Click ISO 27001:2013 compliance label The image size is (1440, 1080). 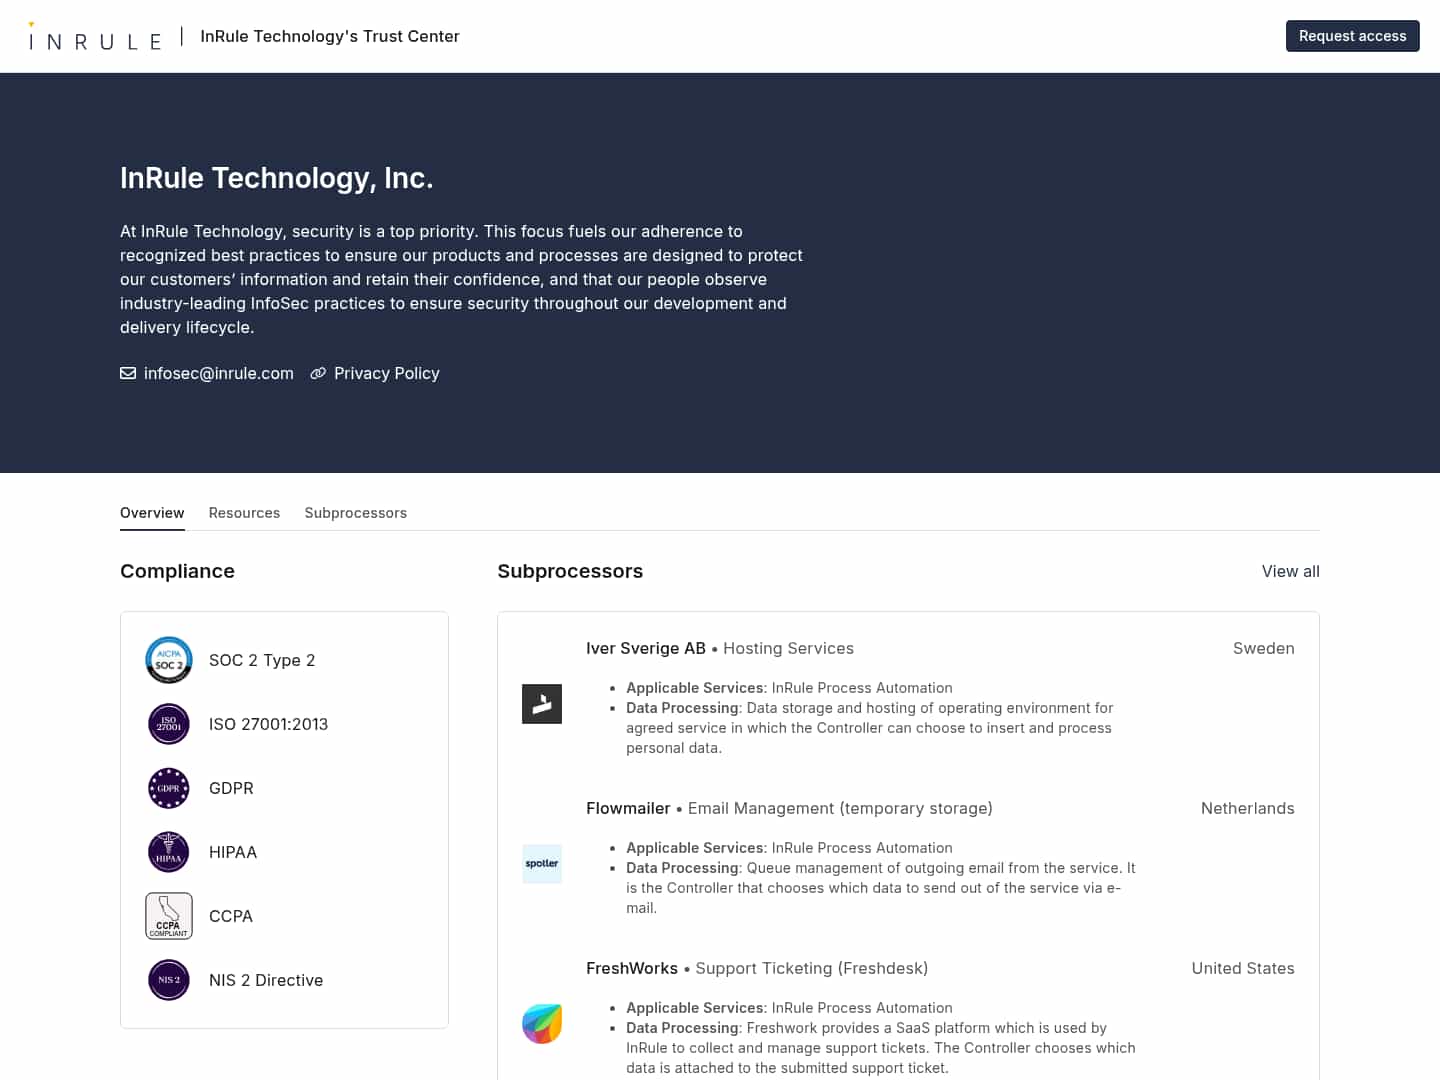(268, 724)
